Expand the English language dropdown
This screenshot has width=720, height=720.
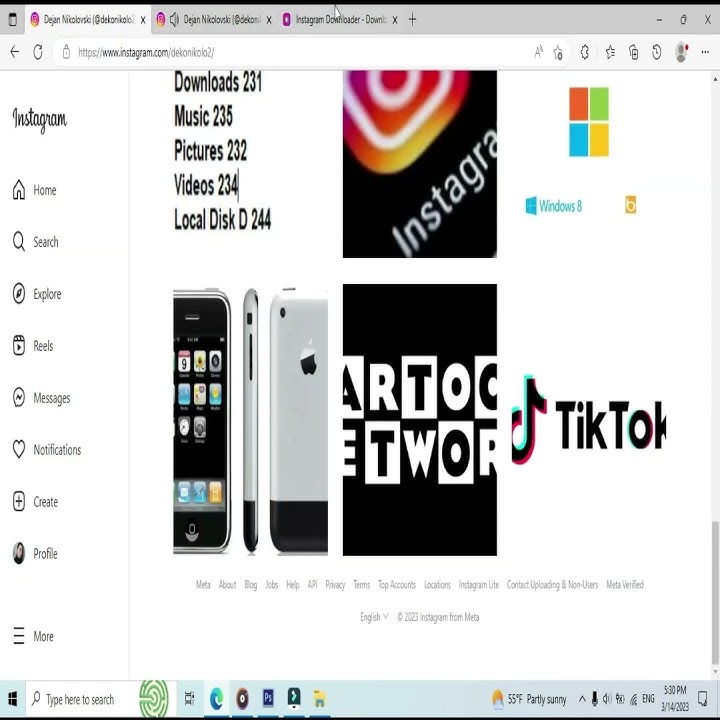[x=374, y=617]
